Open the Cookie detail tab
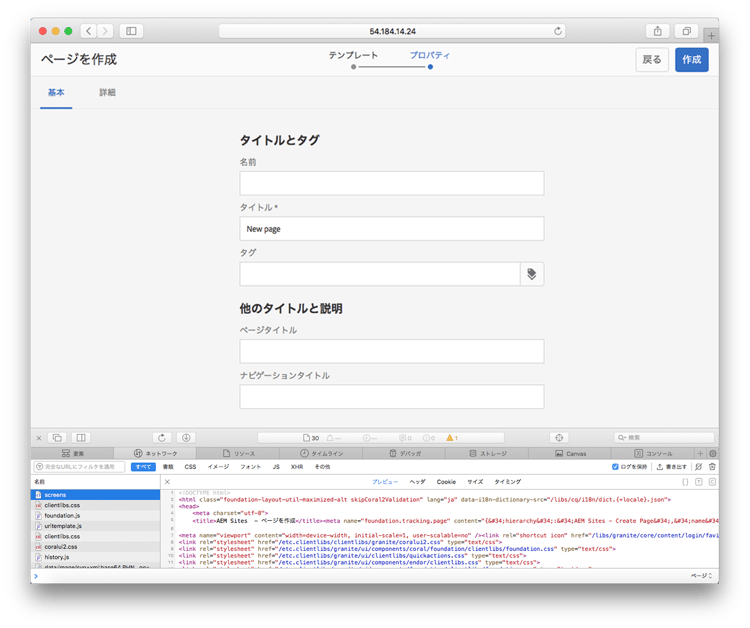This screenshot has height=628, width=750. [x=446, y=482]
